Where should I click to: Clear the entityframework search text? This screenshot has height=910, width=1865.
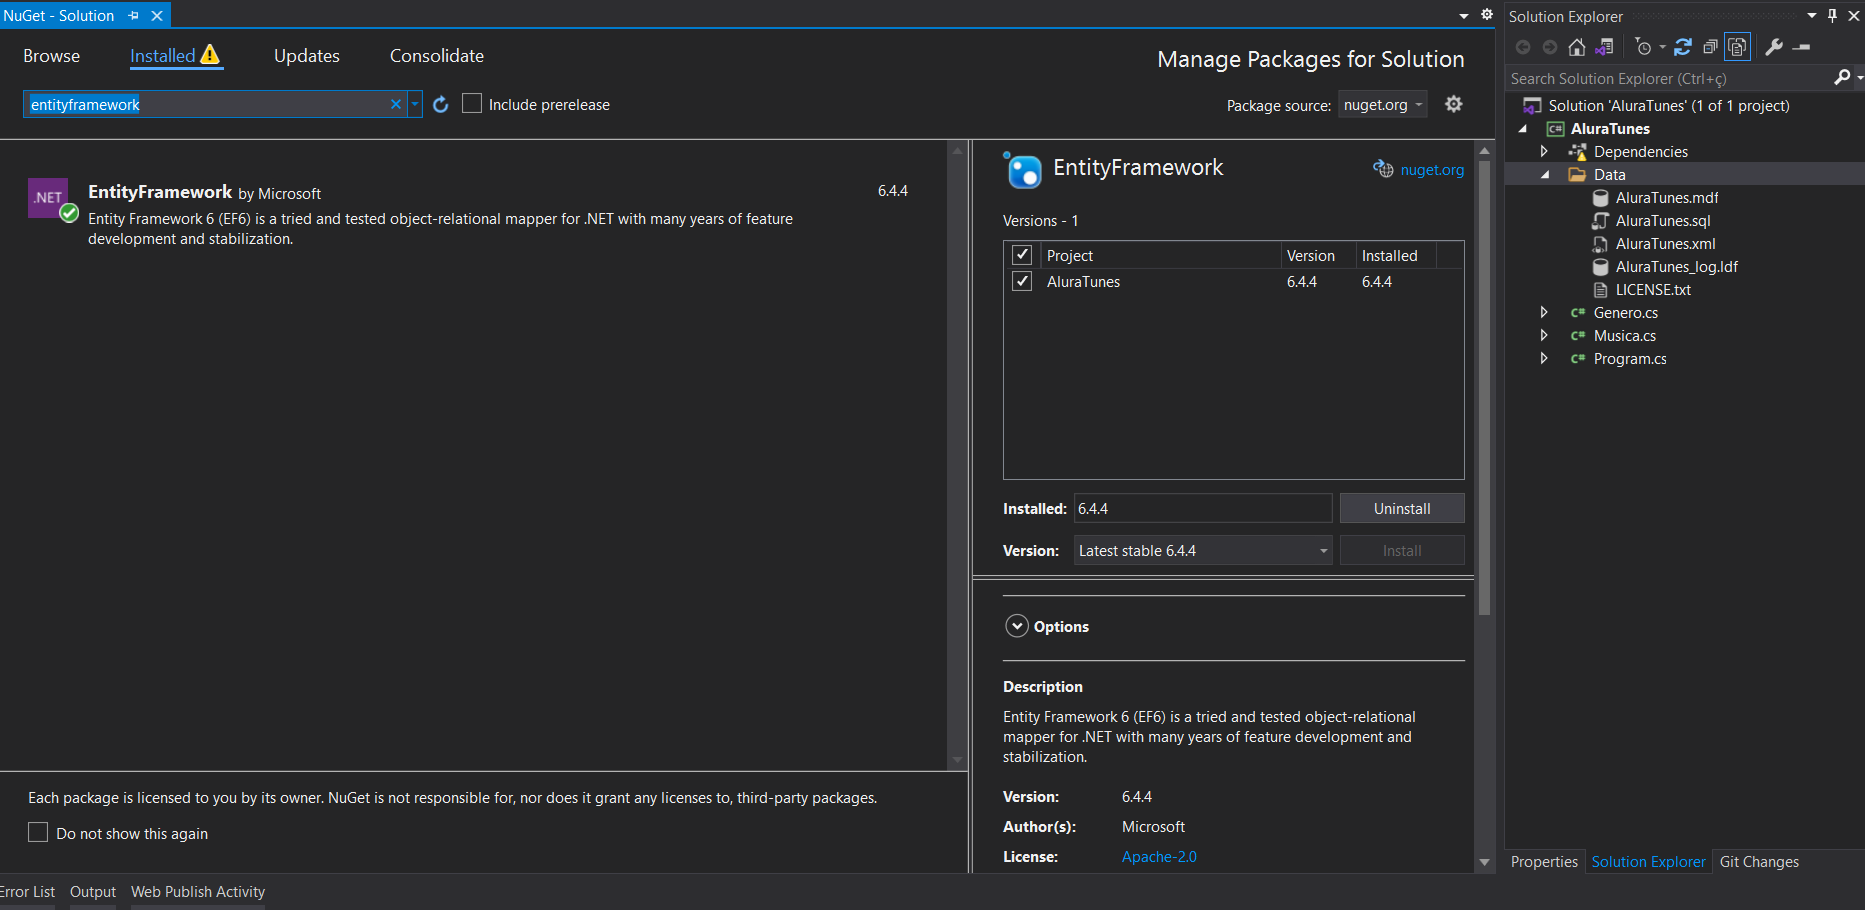tap(396, 104)
